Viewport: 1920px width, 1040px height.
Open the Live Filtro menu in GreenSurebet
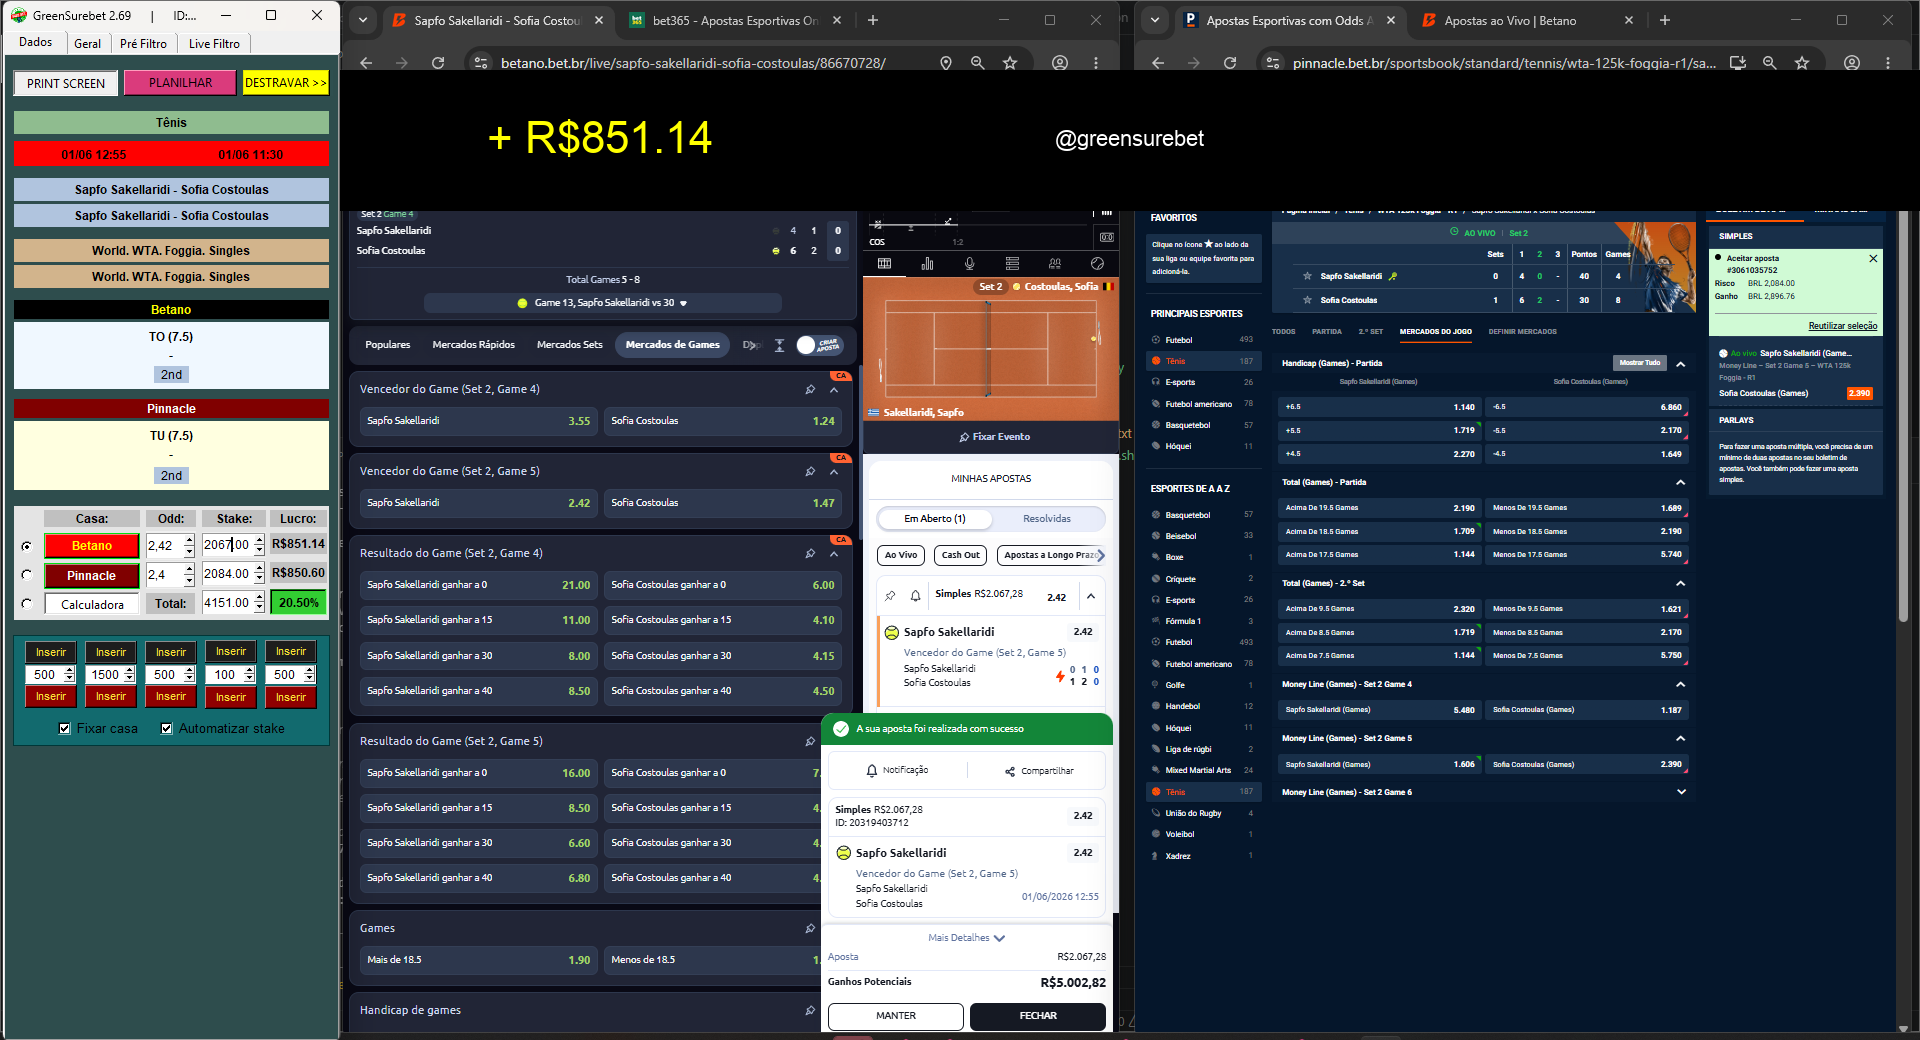click(214, 43)
